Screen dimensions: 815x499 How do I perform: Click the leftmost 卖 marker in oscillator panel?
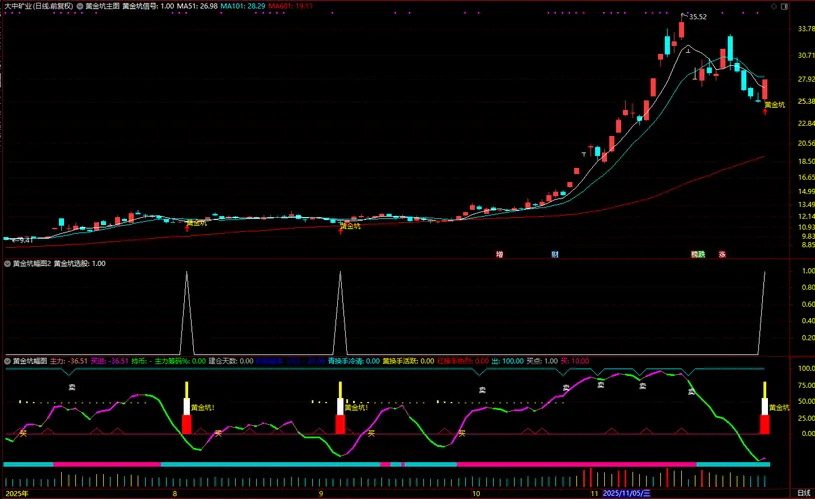pos(72,387)
